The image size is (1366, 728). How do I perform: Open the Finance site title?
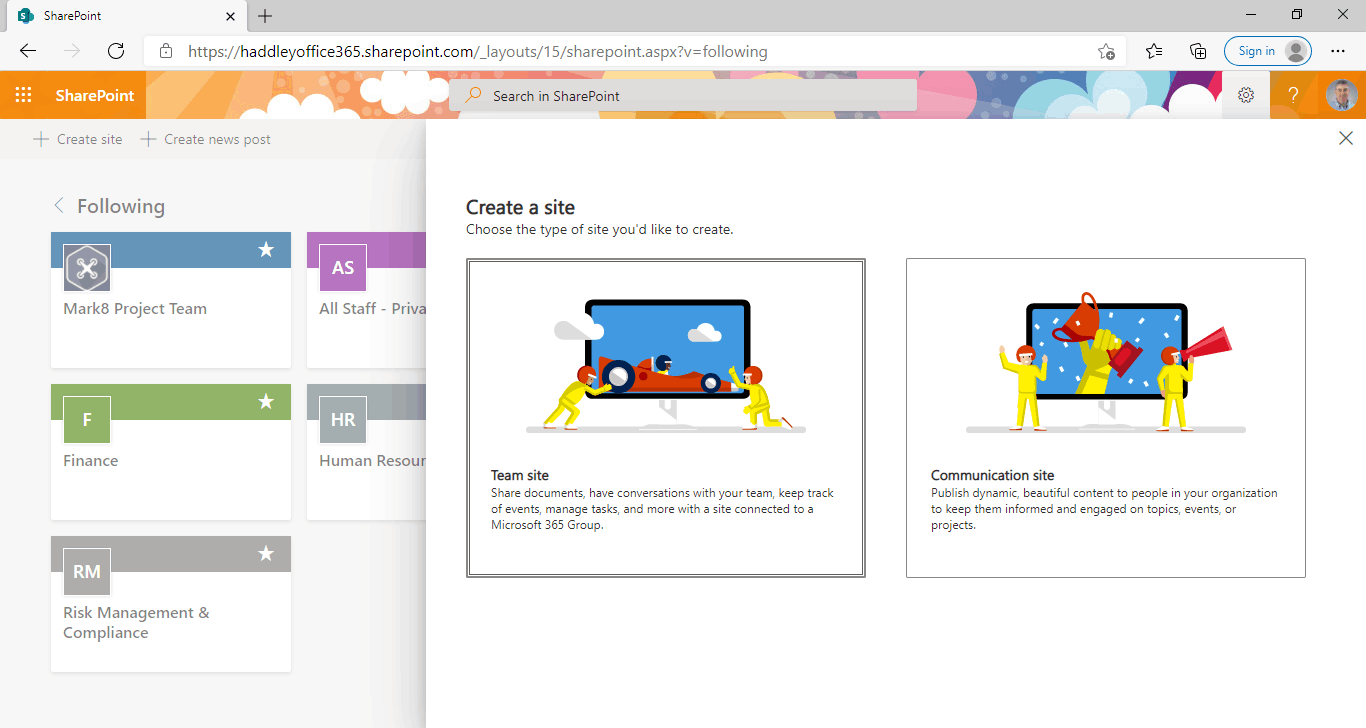pyautogui.click(x=91, y=461)
